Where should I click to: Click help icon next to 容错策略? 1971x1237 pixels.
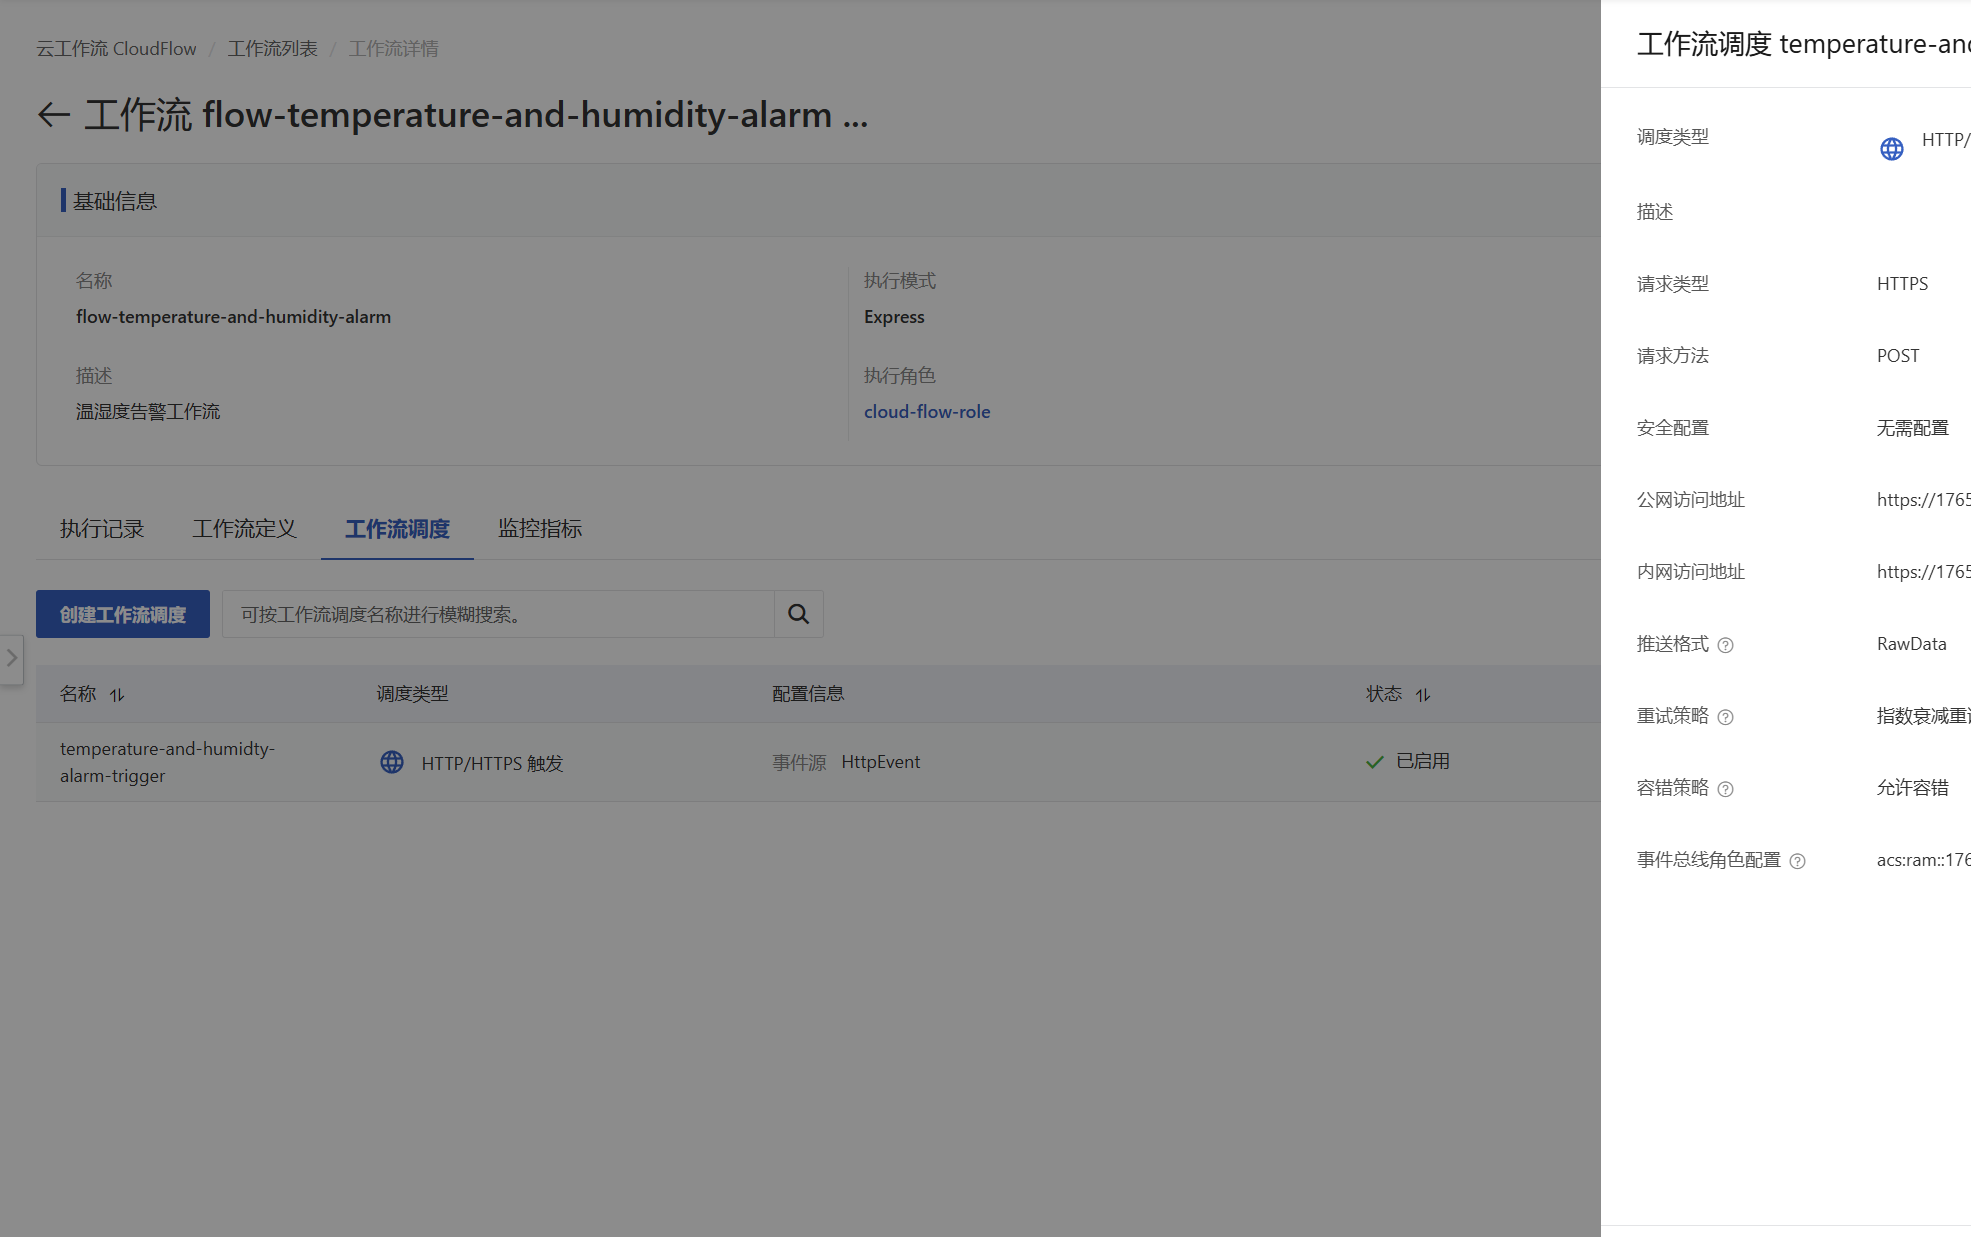click(x=1725, y=789)
